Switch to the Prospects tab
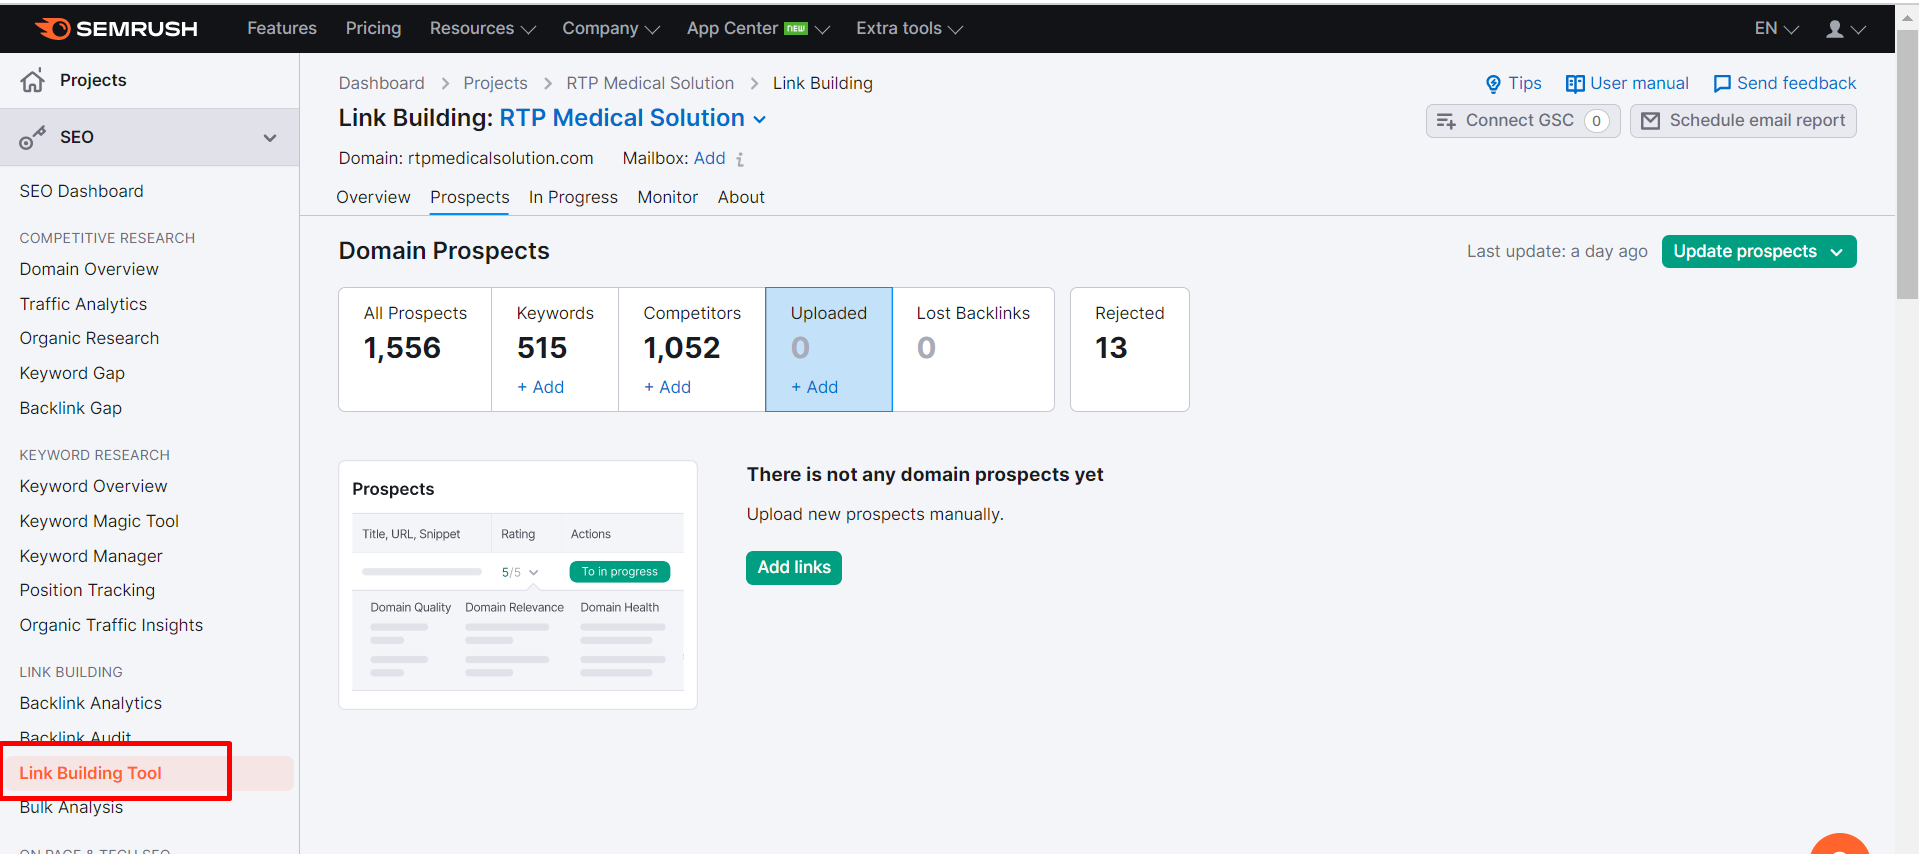The image size is (1919, 854). click(x=470, y=198)
